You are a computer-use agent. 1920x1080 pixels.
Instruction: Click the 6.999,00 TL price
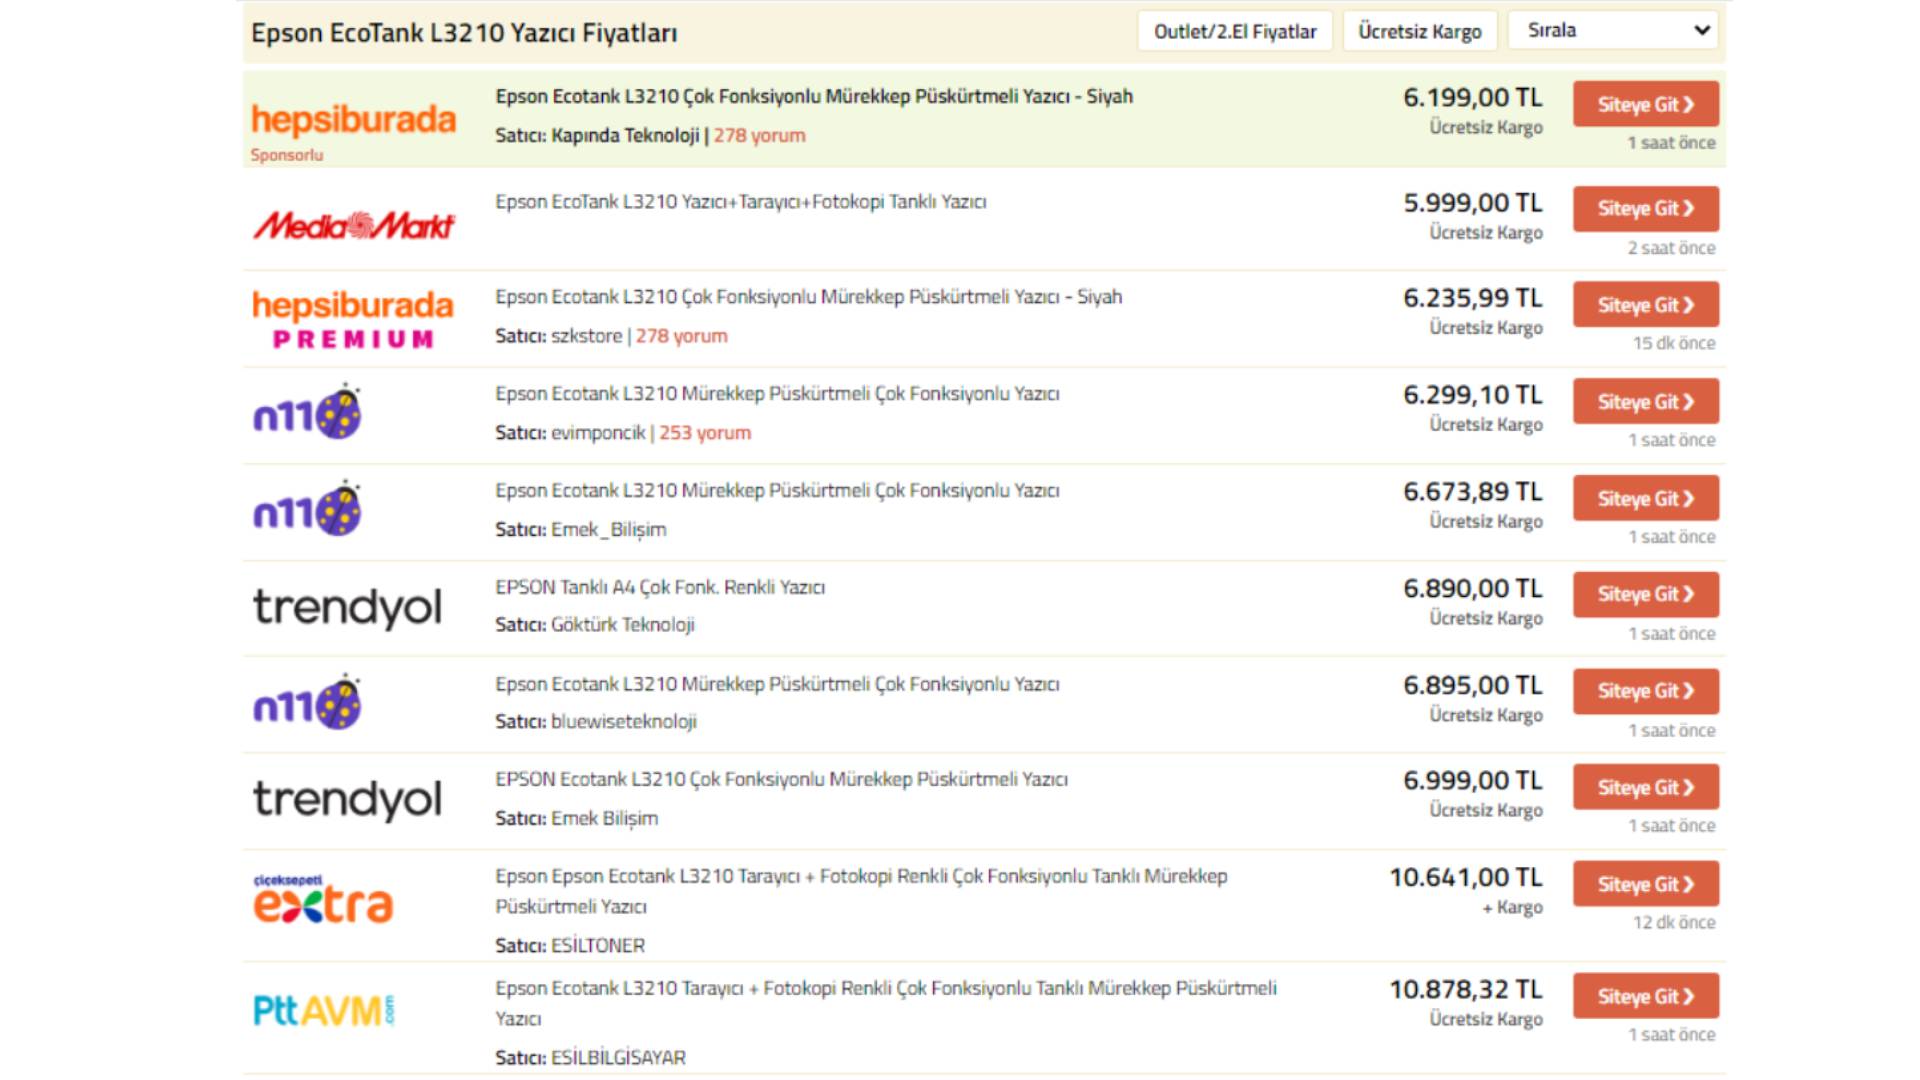(x=1472, y=781)
